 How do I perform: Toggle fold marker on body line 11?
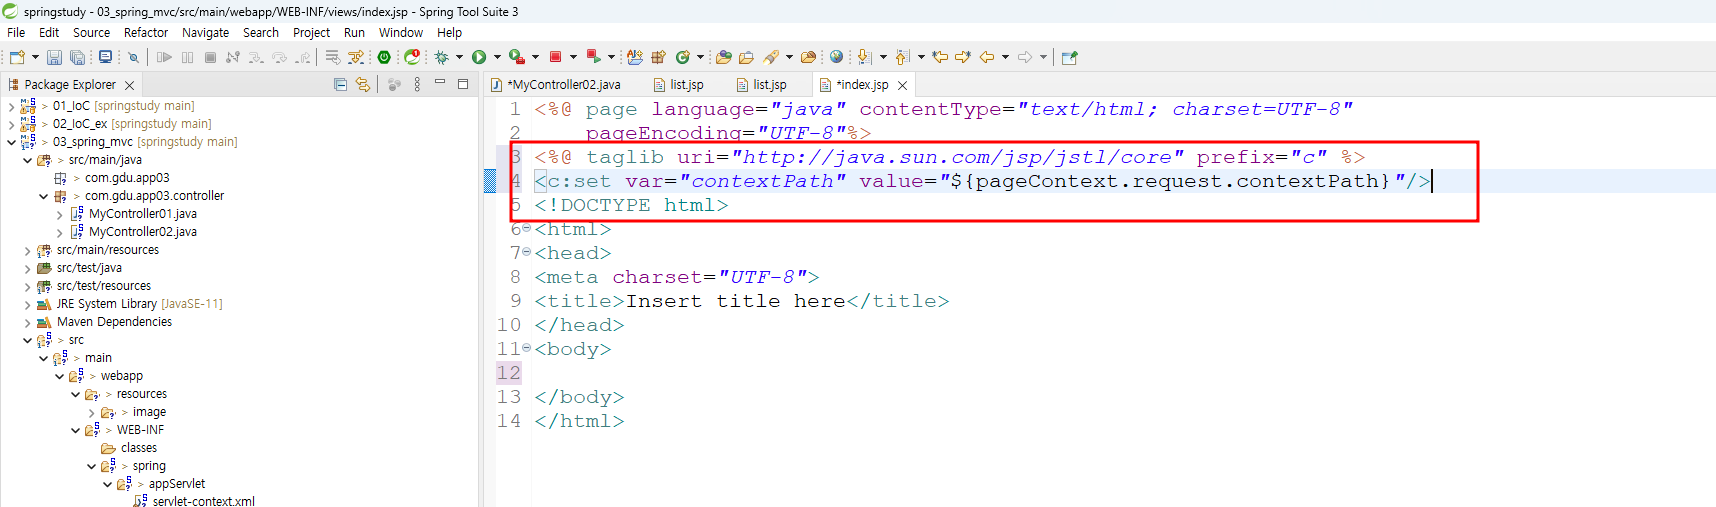click(x=527, y=349)
